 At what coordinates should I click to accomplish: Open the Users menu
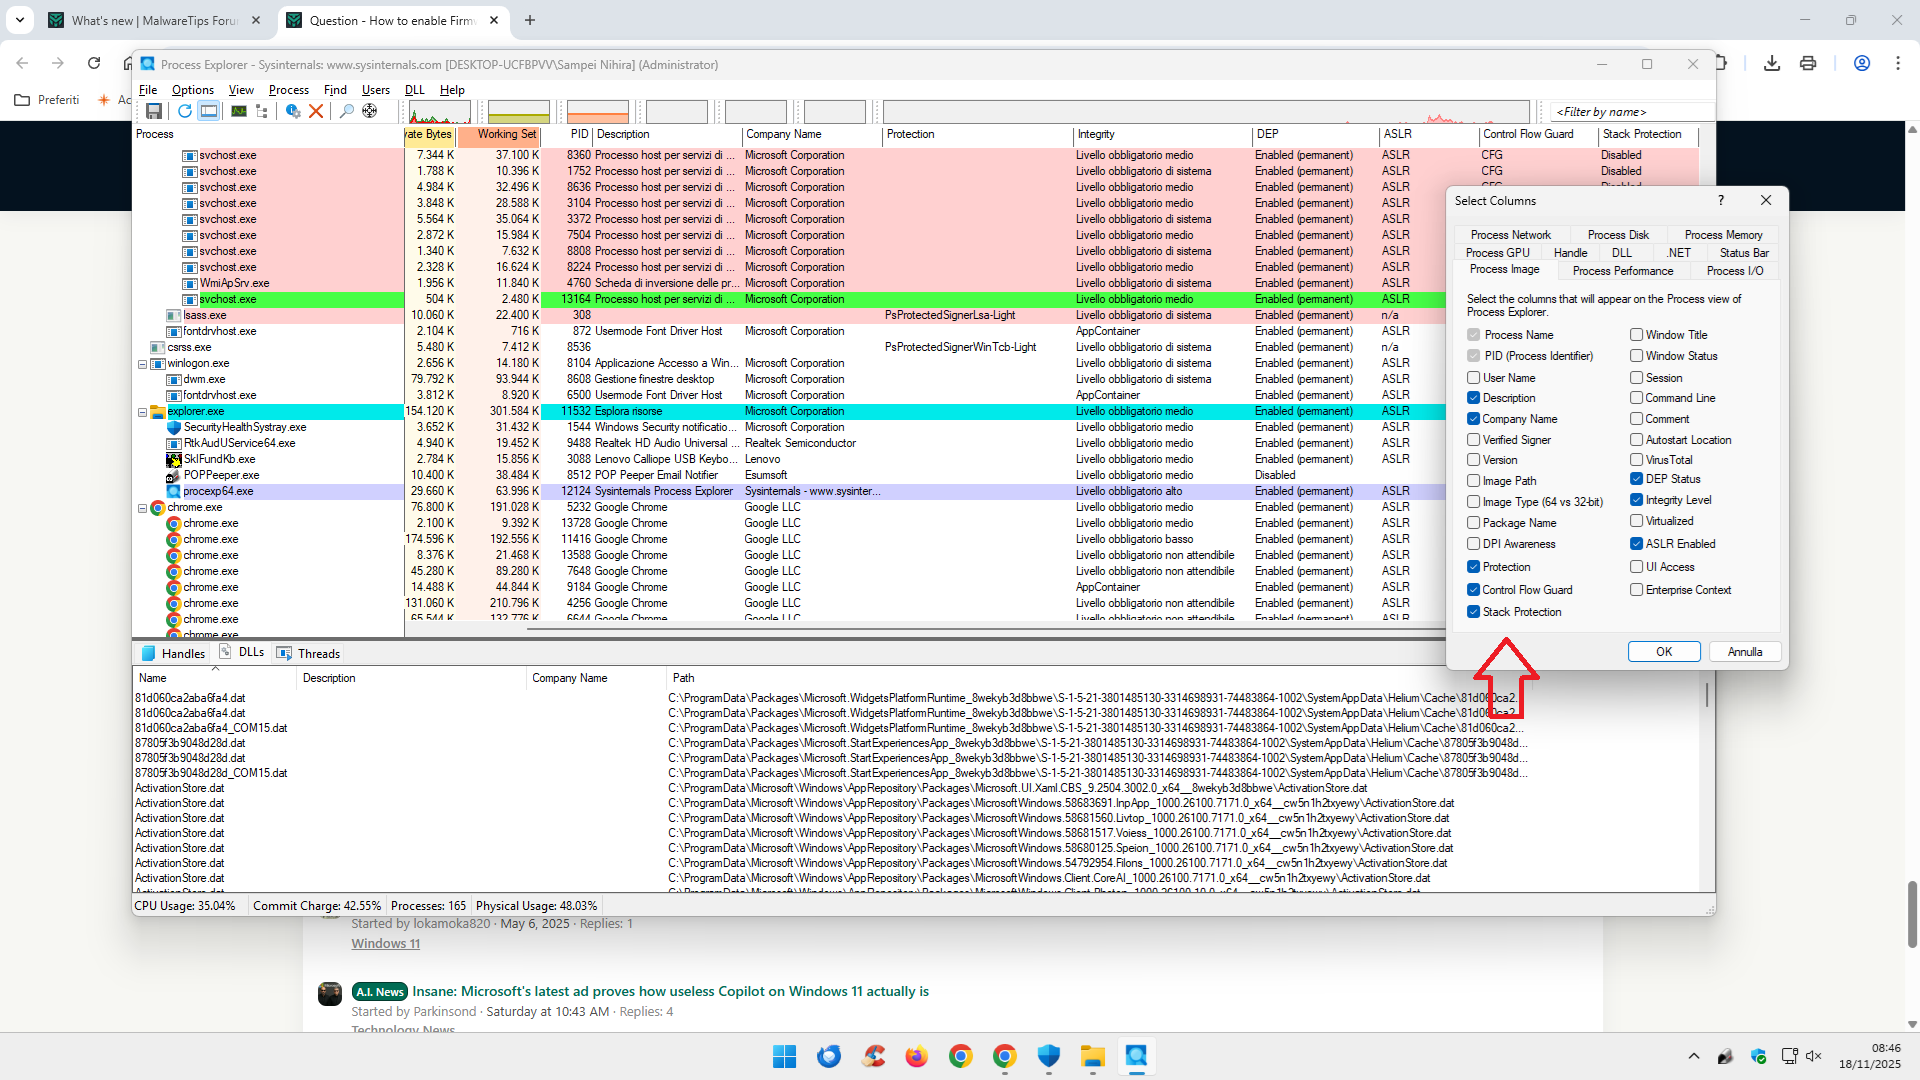375,90
